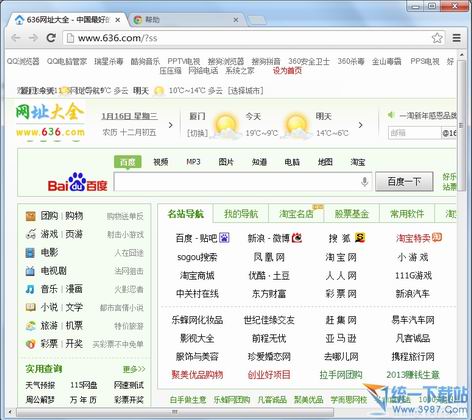
Task: Bookmark page with the star icon
Action: pyautogui.click(x=437, y=38)
